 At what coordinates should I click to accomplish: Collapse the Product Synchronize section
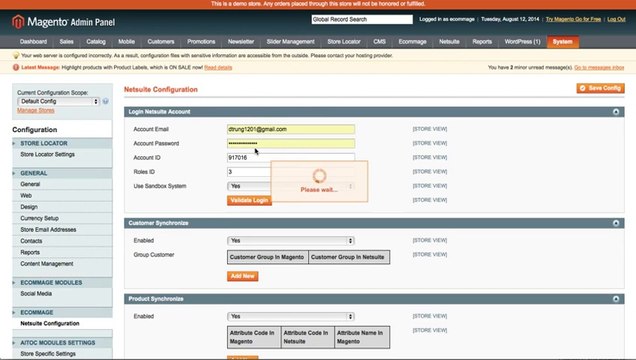pyautogui.click(x=616, y=299)
